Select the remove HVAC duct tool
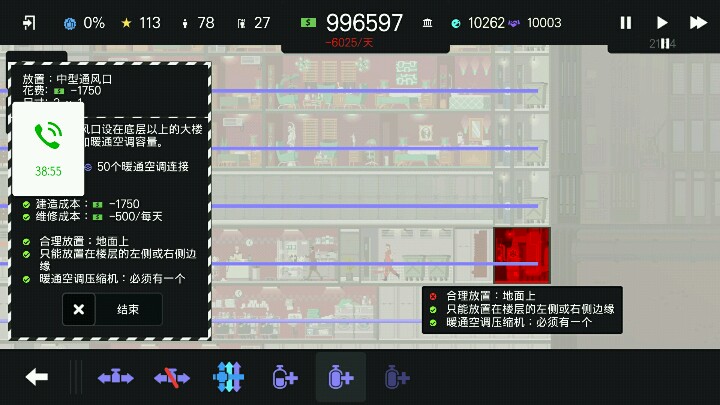This screenshot has width=720, height=405. point(172,377)
